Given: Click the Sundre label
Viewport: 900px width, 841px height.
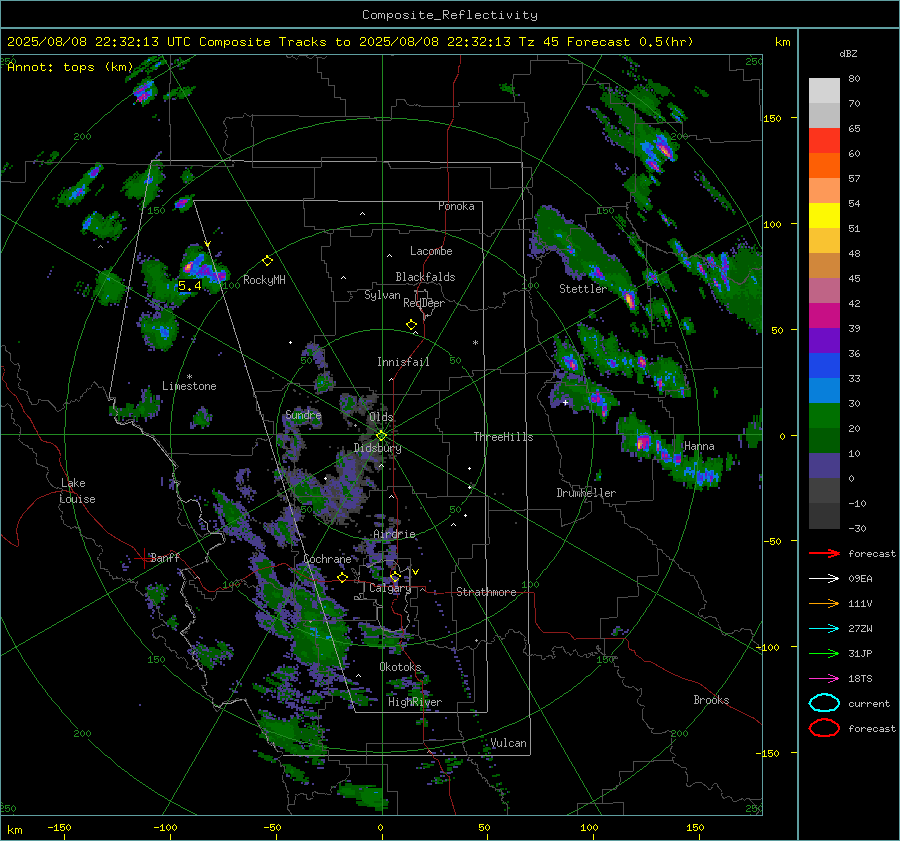Looking at the screenshot, I should [x=303, y=415].
